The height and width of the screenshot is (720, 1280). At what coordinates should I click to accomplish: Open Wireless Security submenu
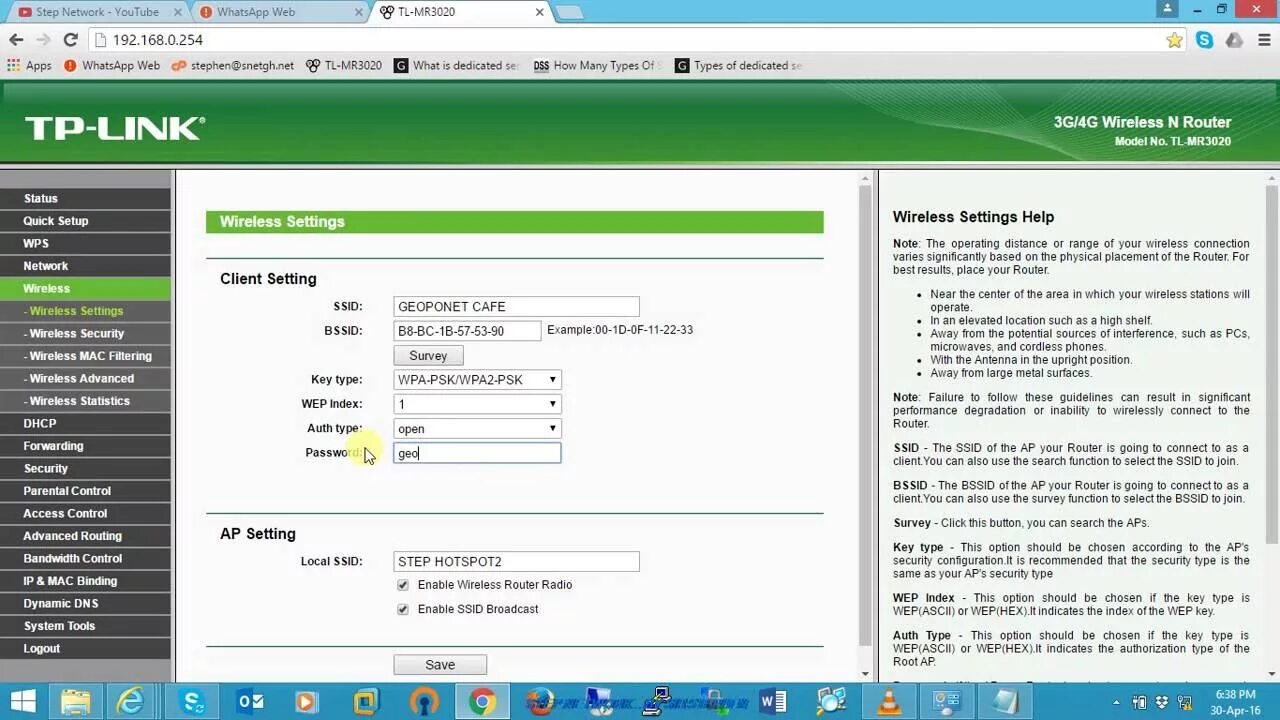pyautogui.click(x=85, y=333)
